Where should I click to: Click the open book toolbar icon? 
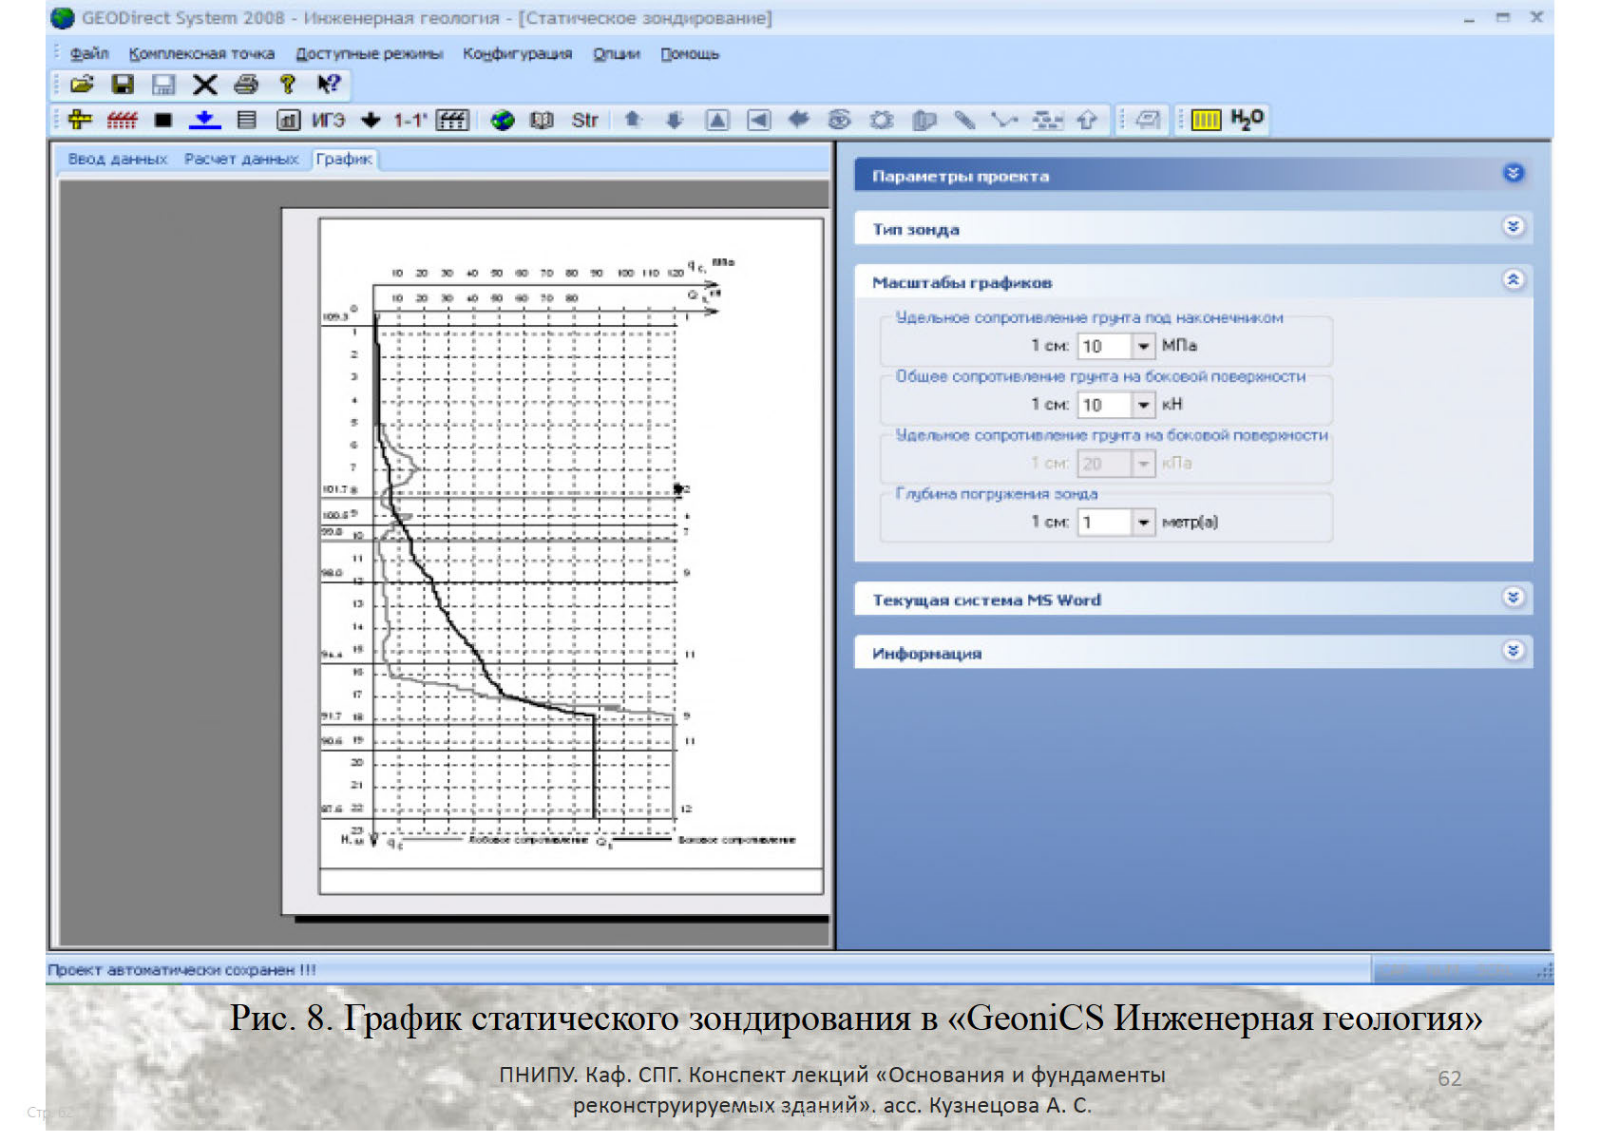[542, 121]
